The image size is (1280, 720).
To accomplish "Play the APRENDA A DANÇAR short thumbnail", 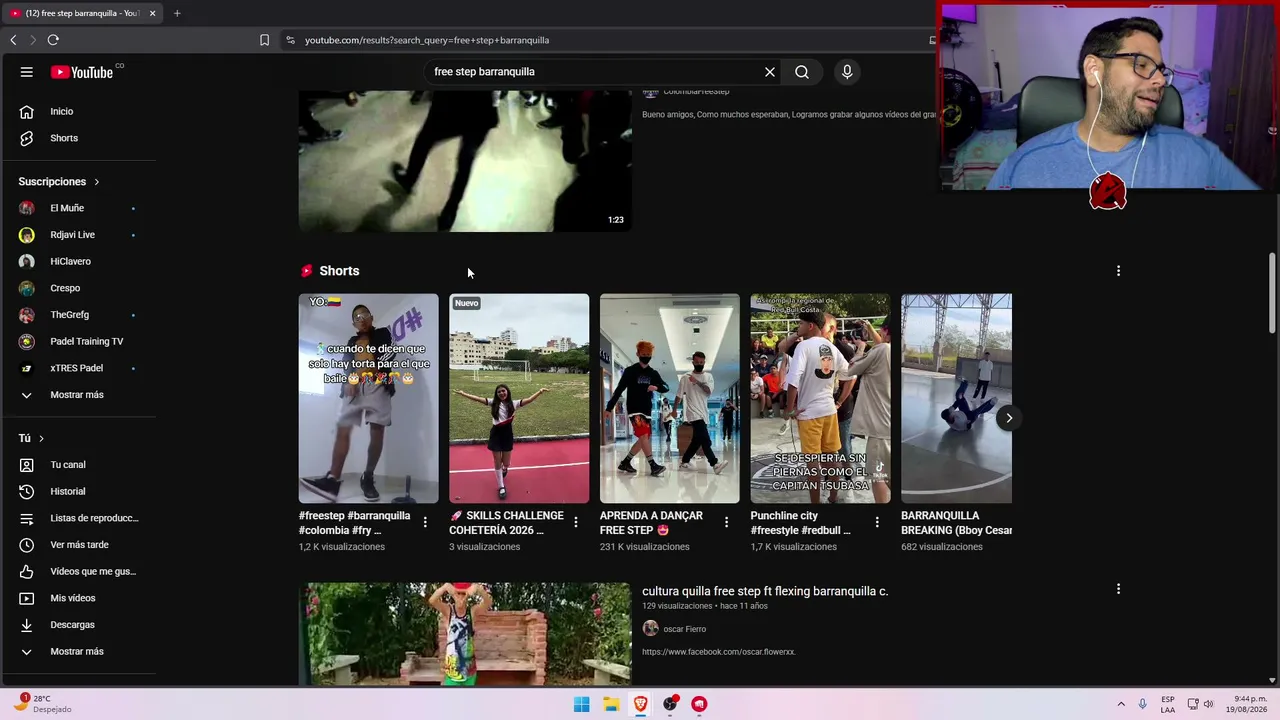I will pyautogui.click(x=669, y=398).
